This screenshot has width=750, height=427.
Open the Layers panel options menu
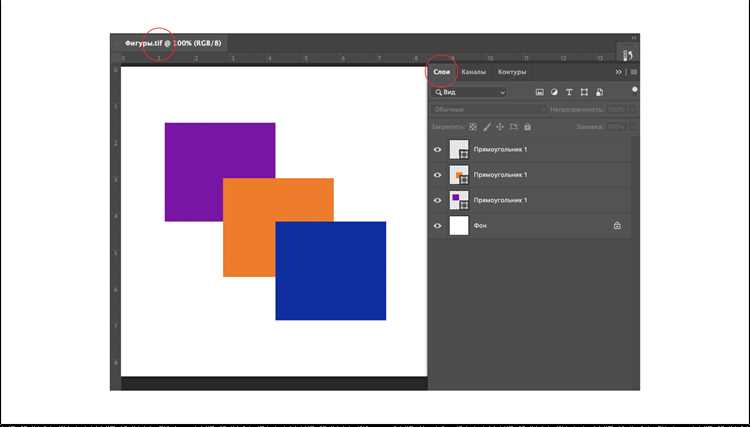coord(634,72)
